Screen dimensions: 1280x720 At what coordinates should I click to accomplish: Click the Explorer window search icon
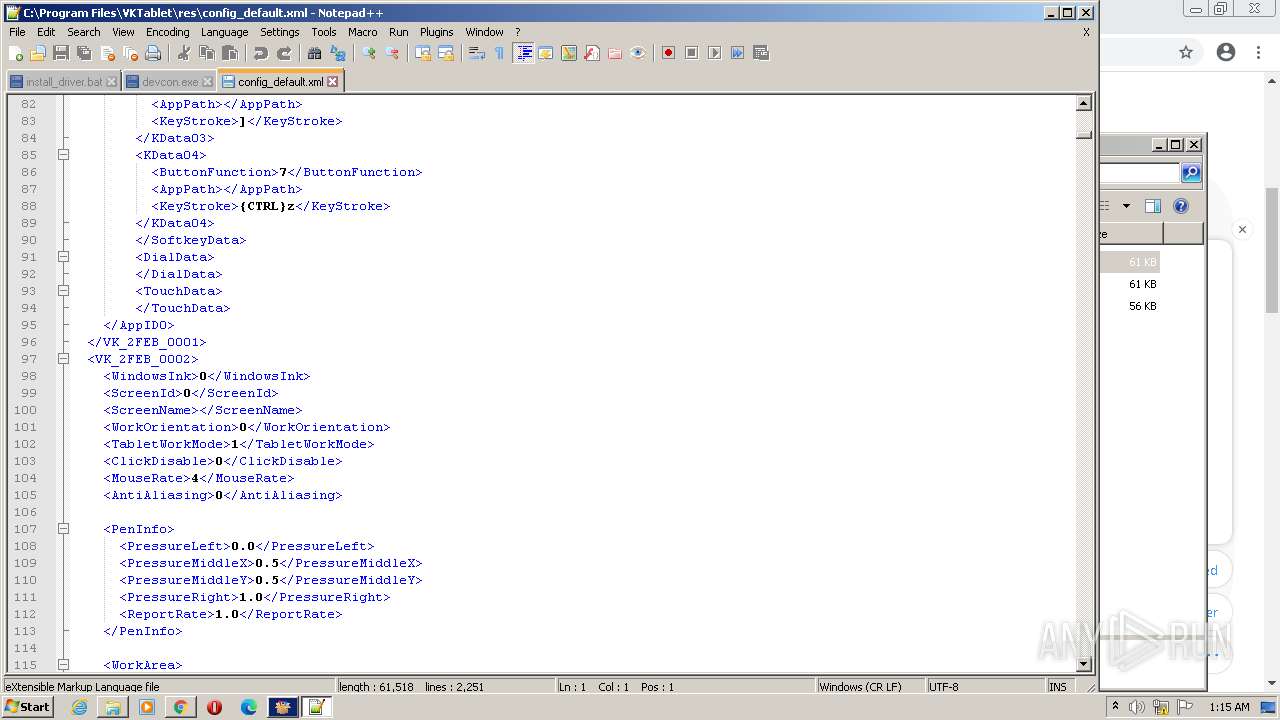1191,173
